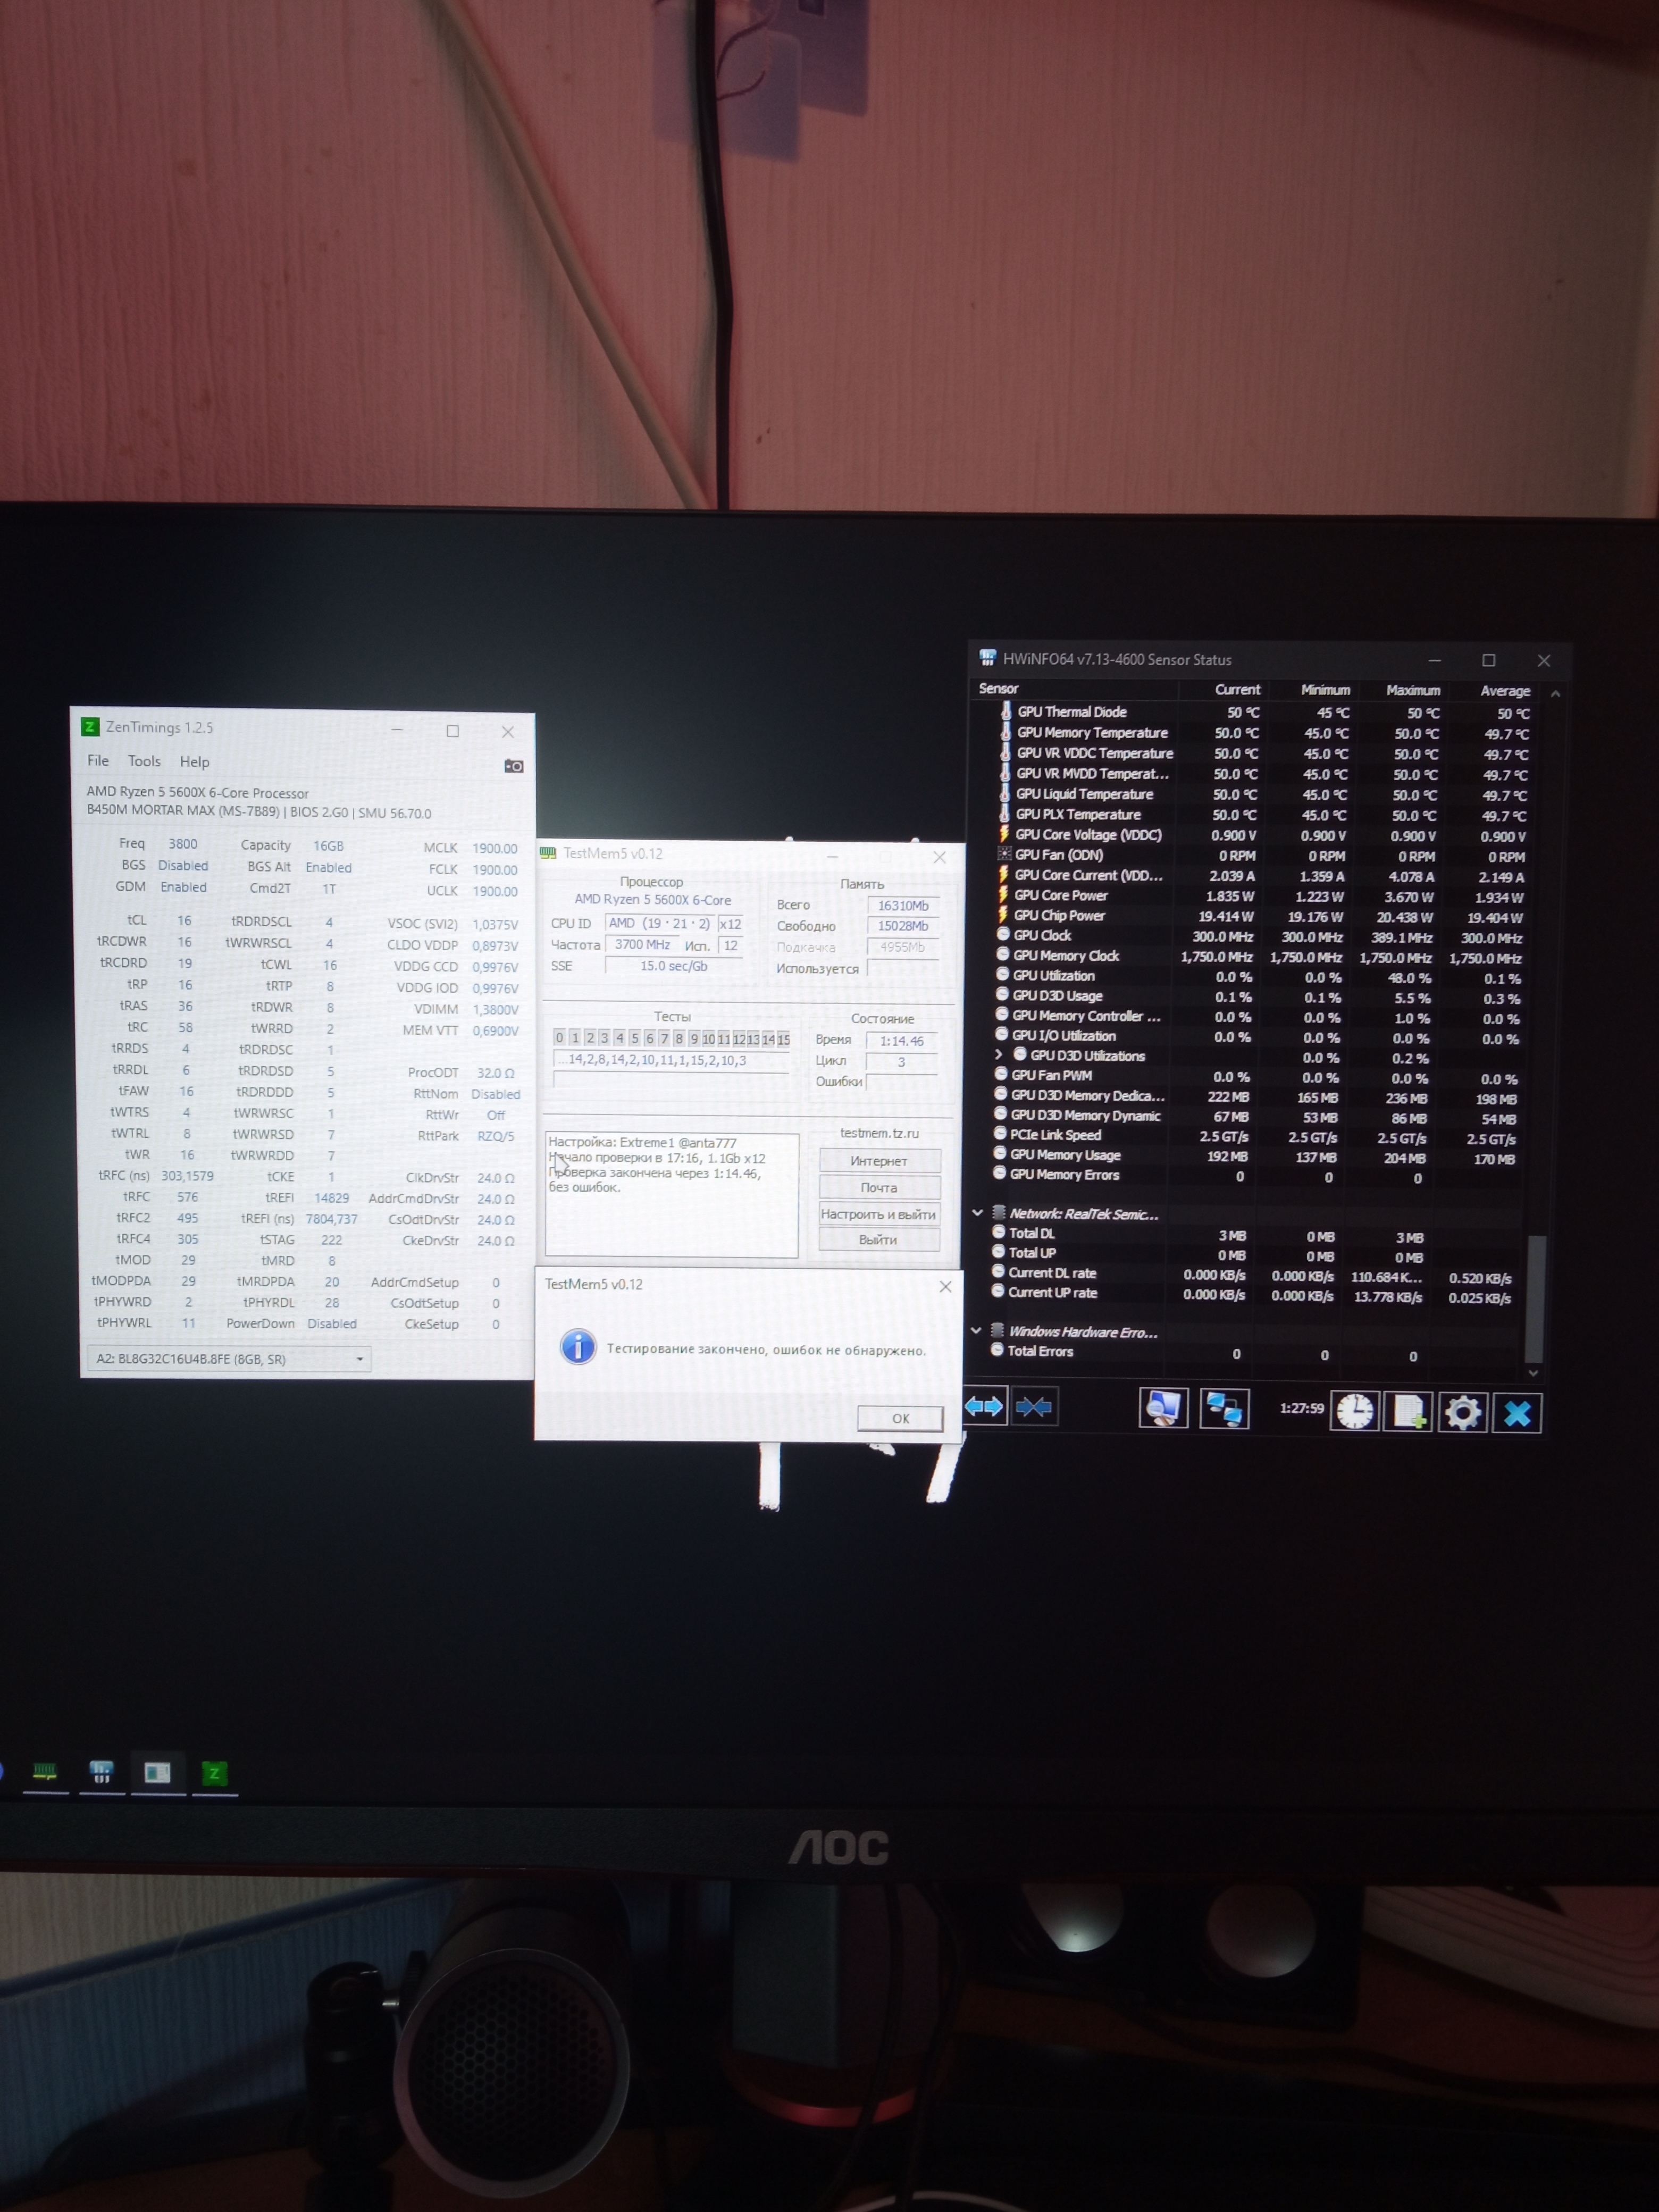Click HWiNFO collapse columns arrows icon
1659x2212 pixels.
coord(1033,1408)
